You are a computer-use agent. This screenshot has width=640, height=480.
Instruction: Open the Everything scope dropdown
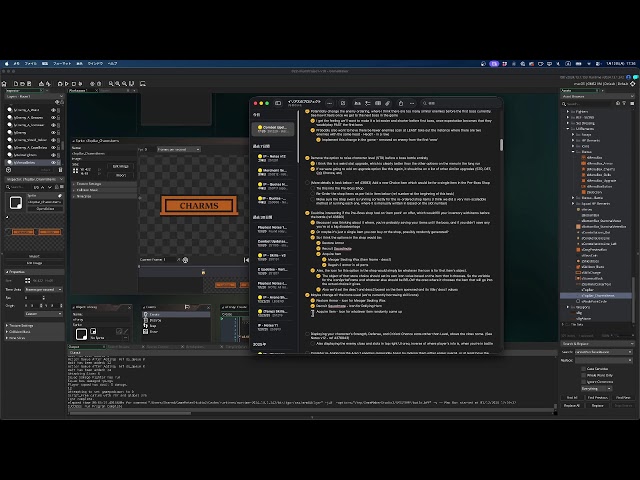(596, 389)
